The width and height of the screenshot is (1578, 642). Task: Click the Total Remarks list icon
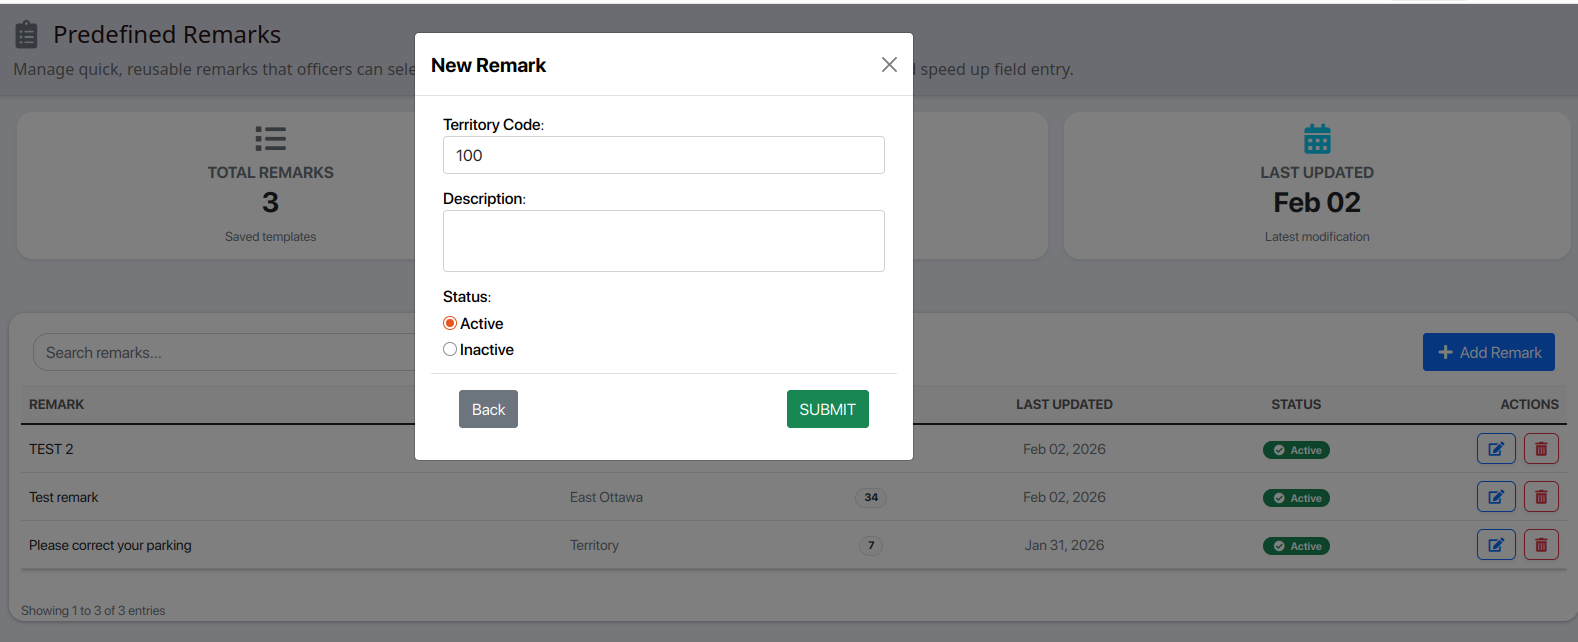(270, 139)
